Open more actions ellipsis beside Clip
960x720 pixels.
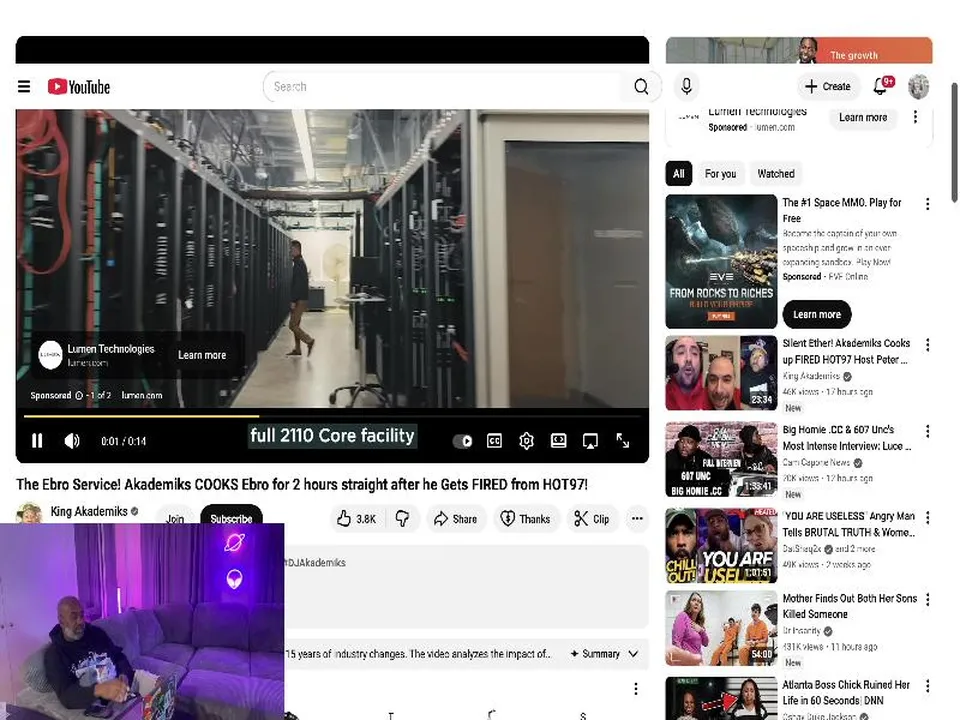click(637, 519)
